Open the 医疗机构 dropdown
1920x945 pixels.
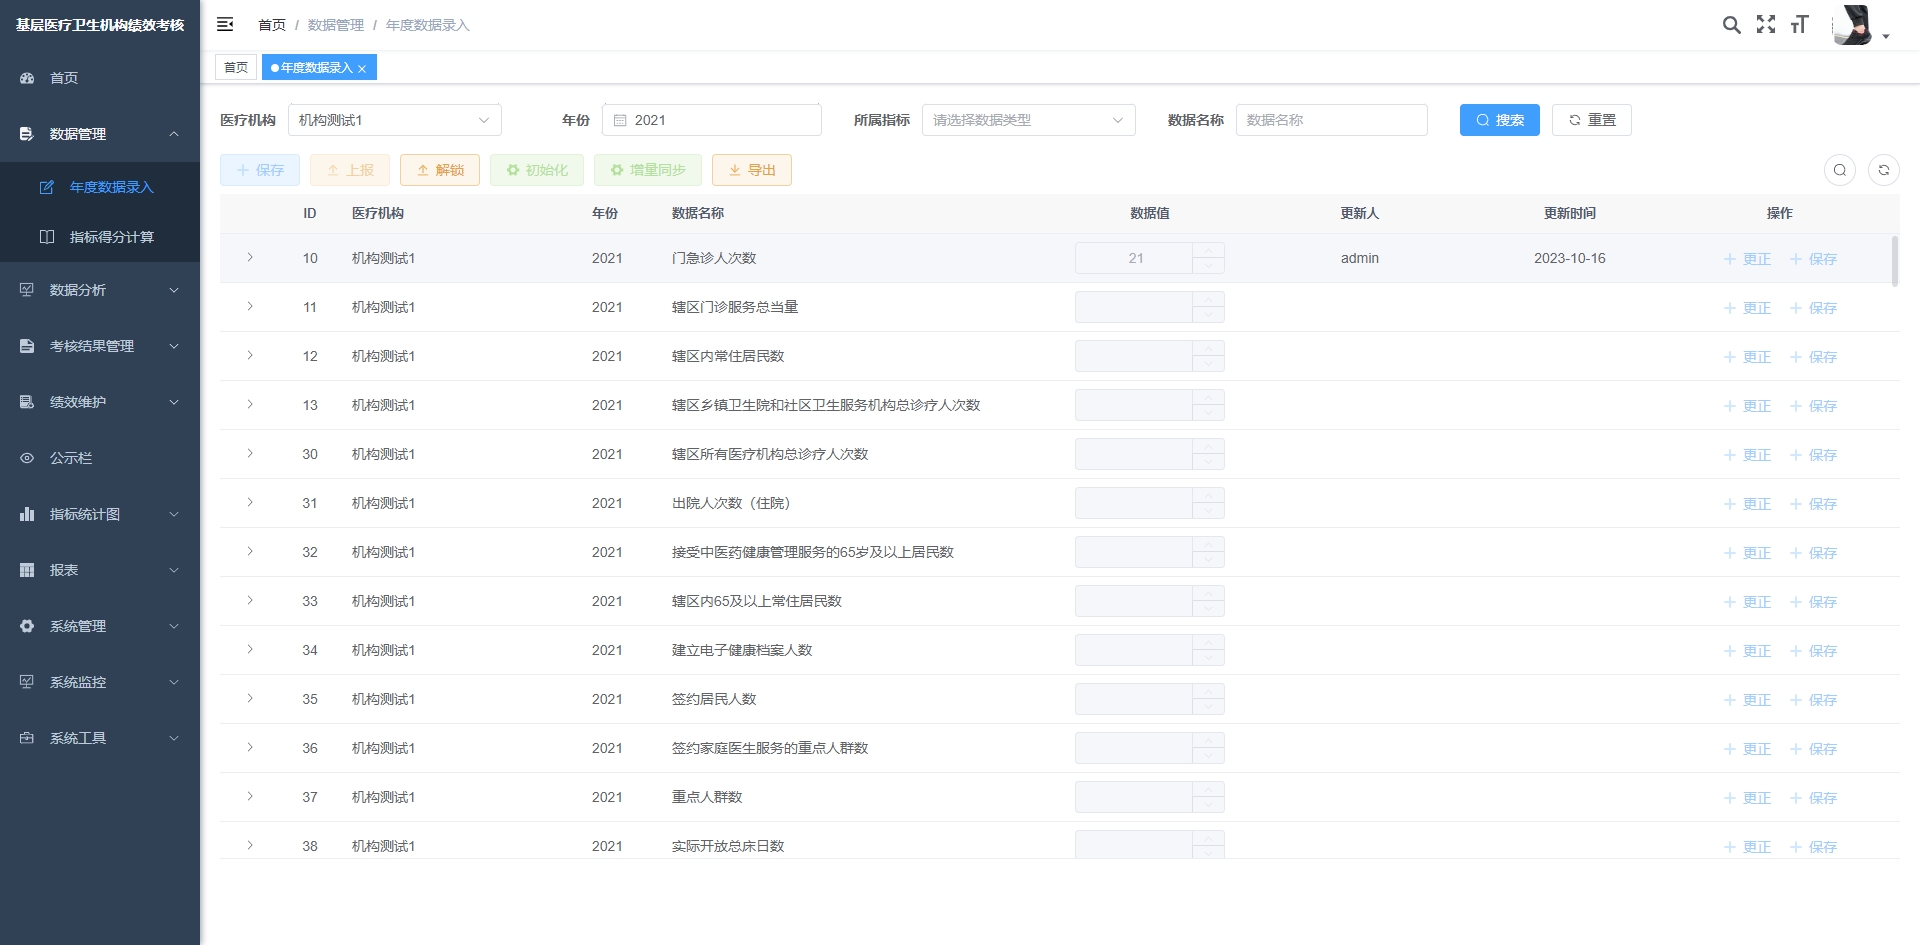[x=395, y=120]
